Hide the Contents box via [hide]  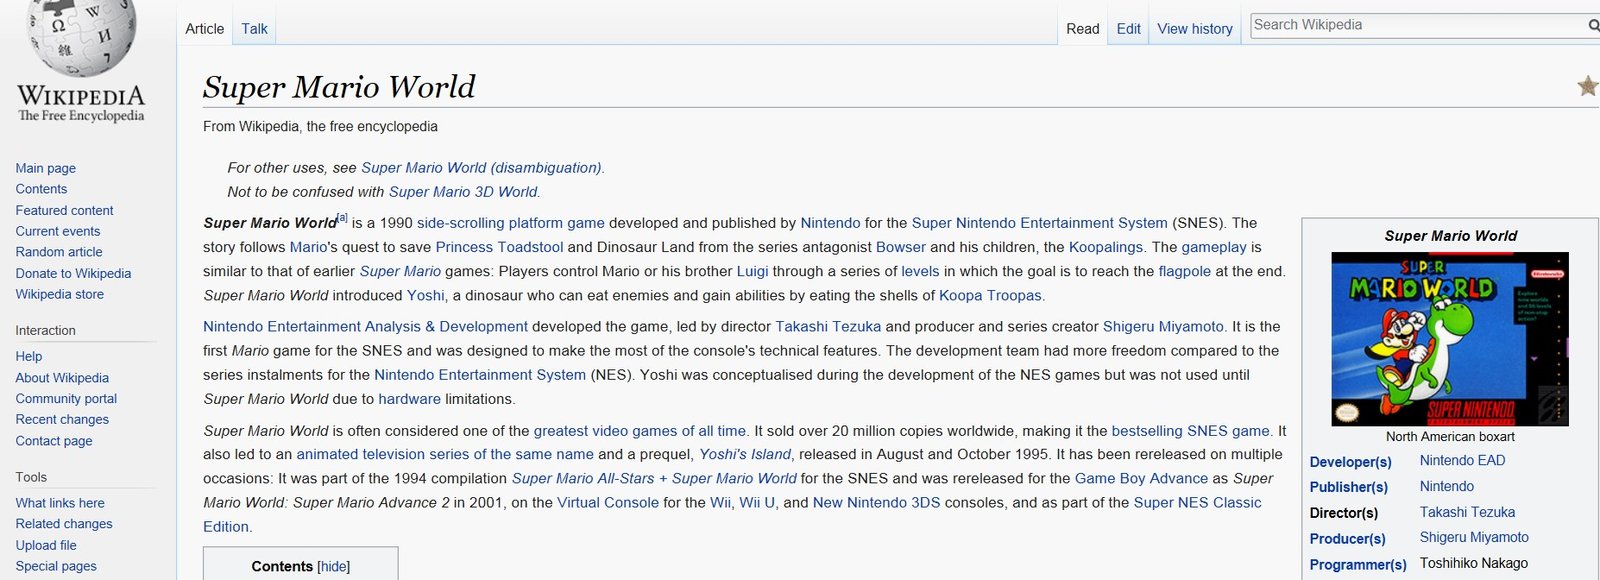334,567
